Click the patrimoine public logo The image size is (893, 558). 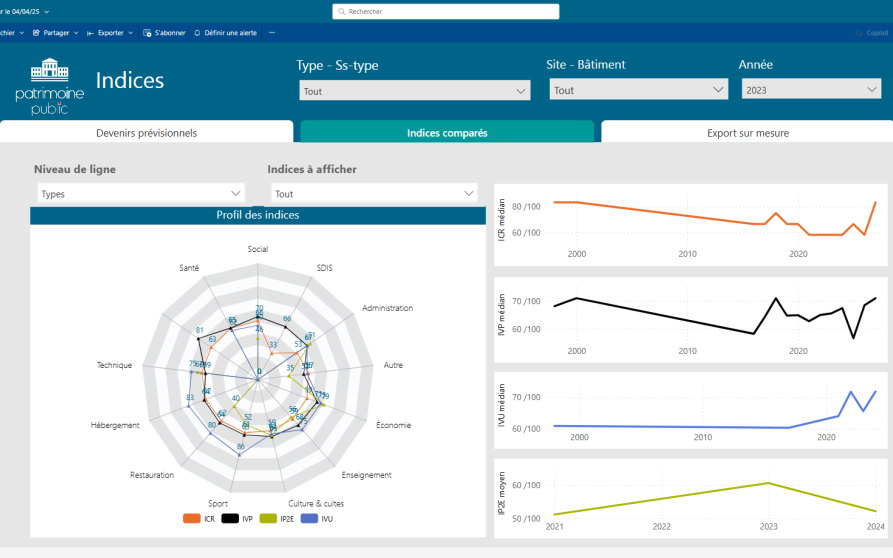50,87
